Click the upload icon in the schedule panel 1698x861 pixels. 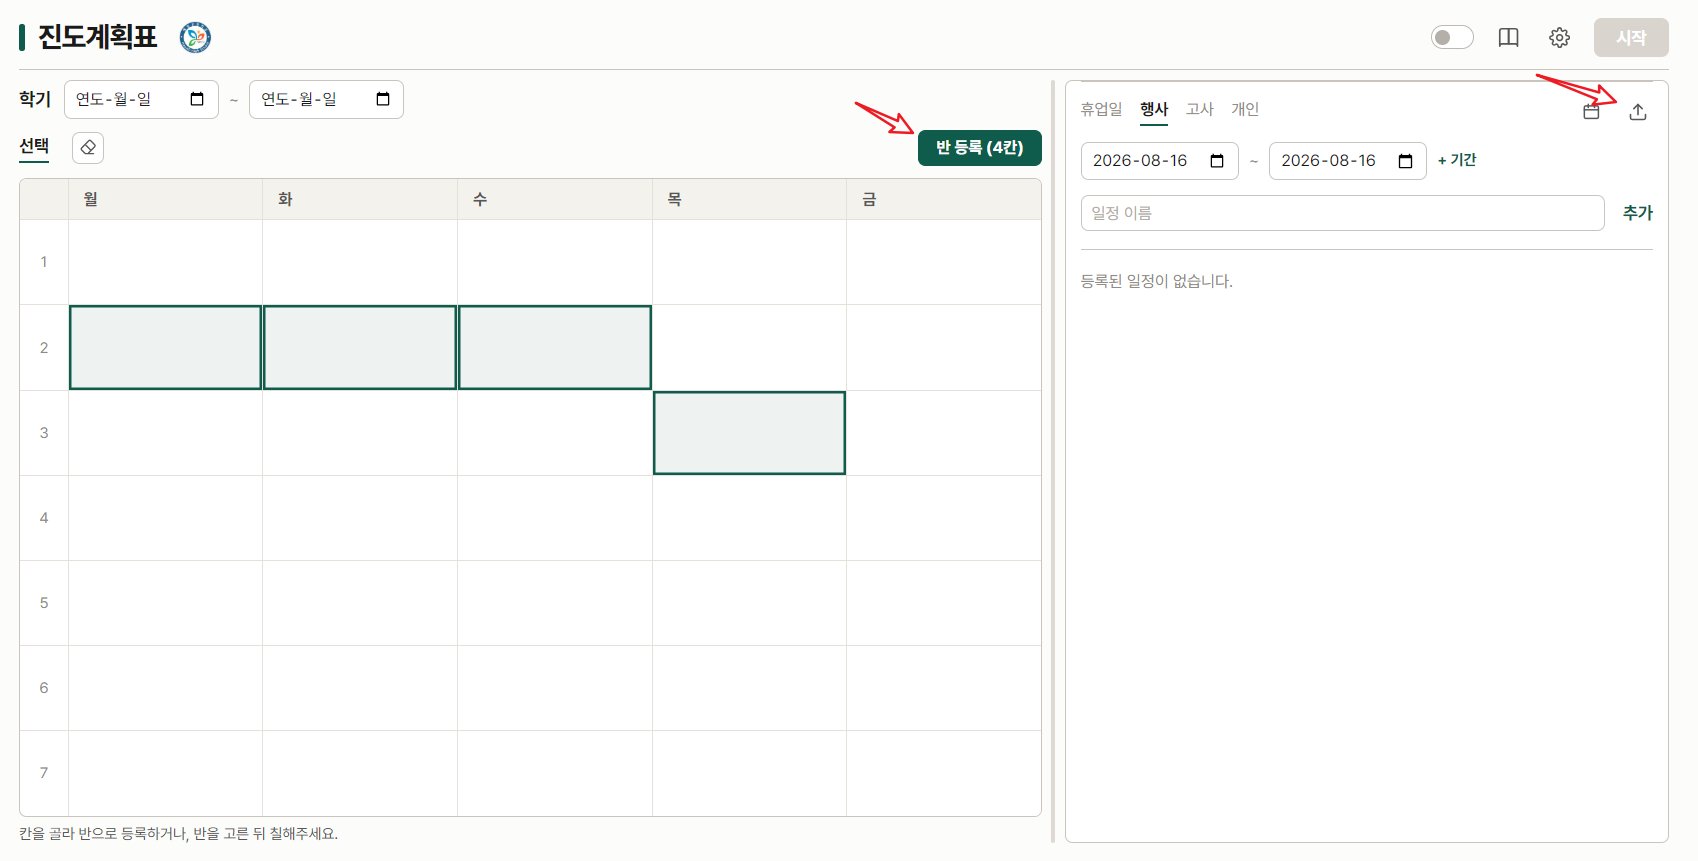[1637, 112]
